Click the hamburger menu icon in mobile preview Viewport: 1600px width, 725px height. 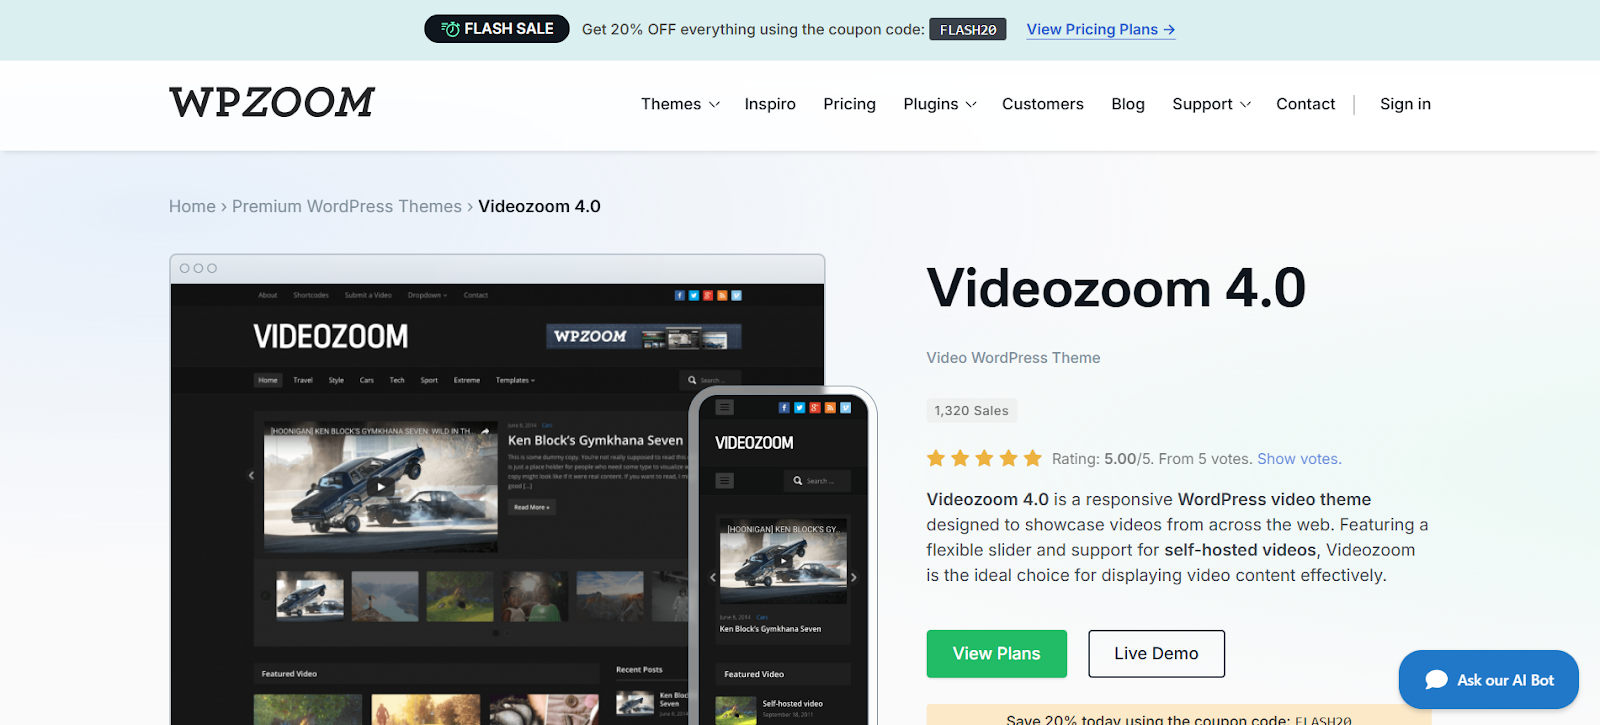[x=725, y=407]
